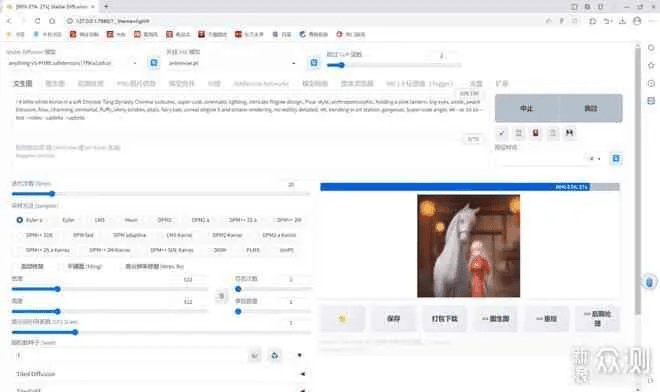
Task: Refresh the external VAE model list
Action: [x=314, y=63]
